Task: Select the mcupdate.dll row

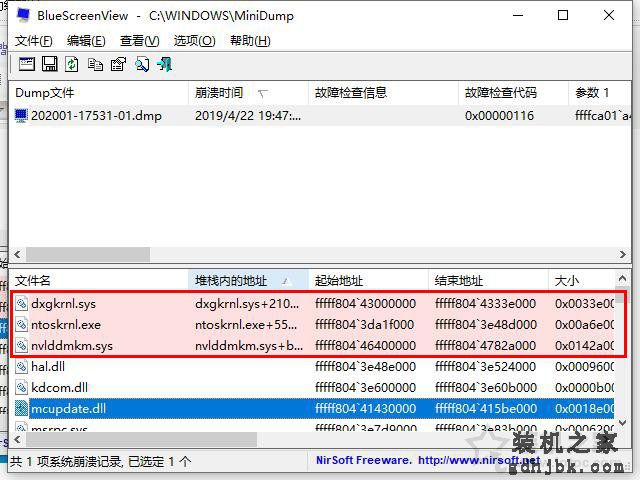Action: pos(312,409)
